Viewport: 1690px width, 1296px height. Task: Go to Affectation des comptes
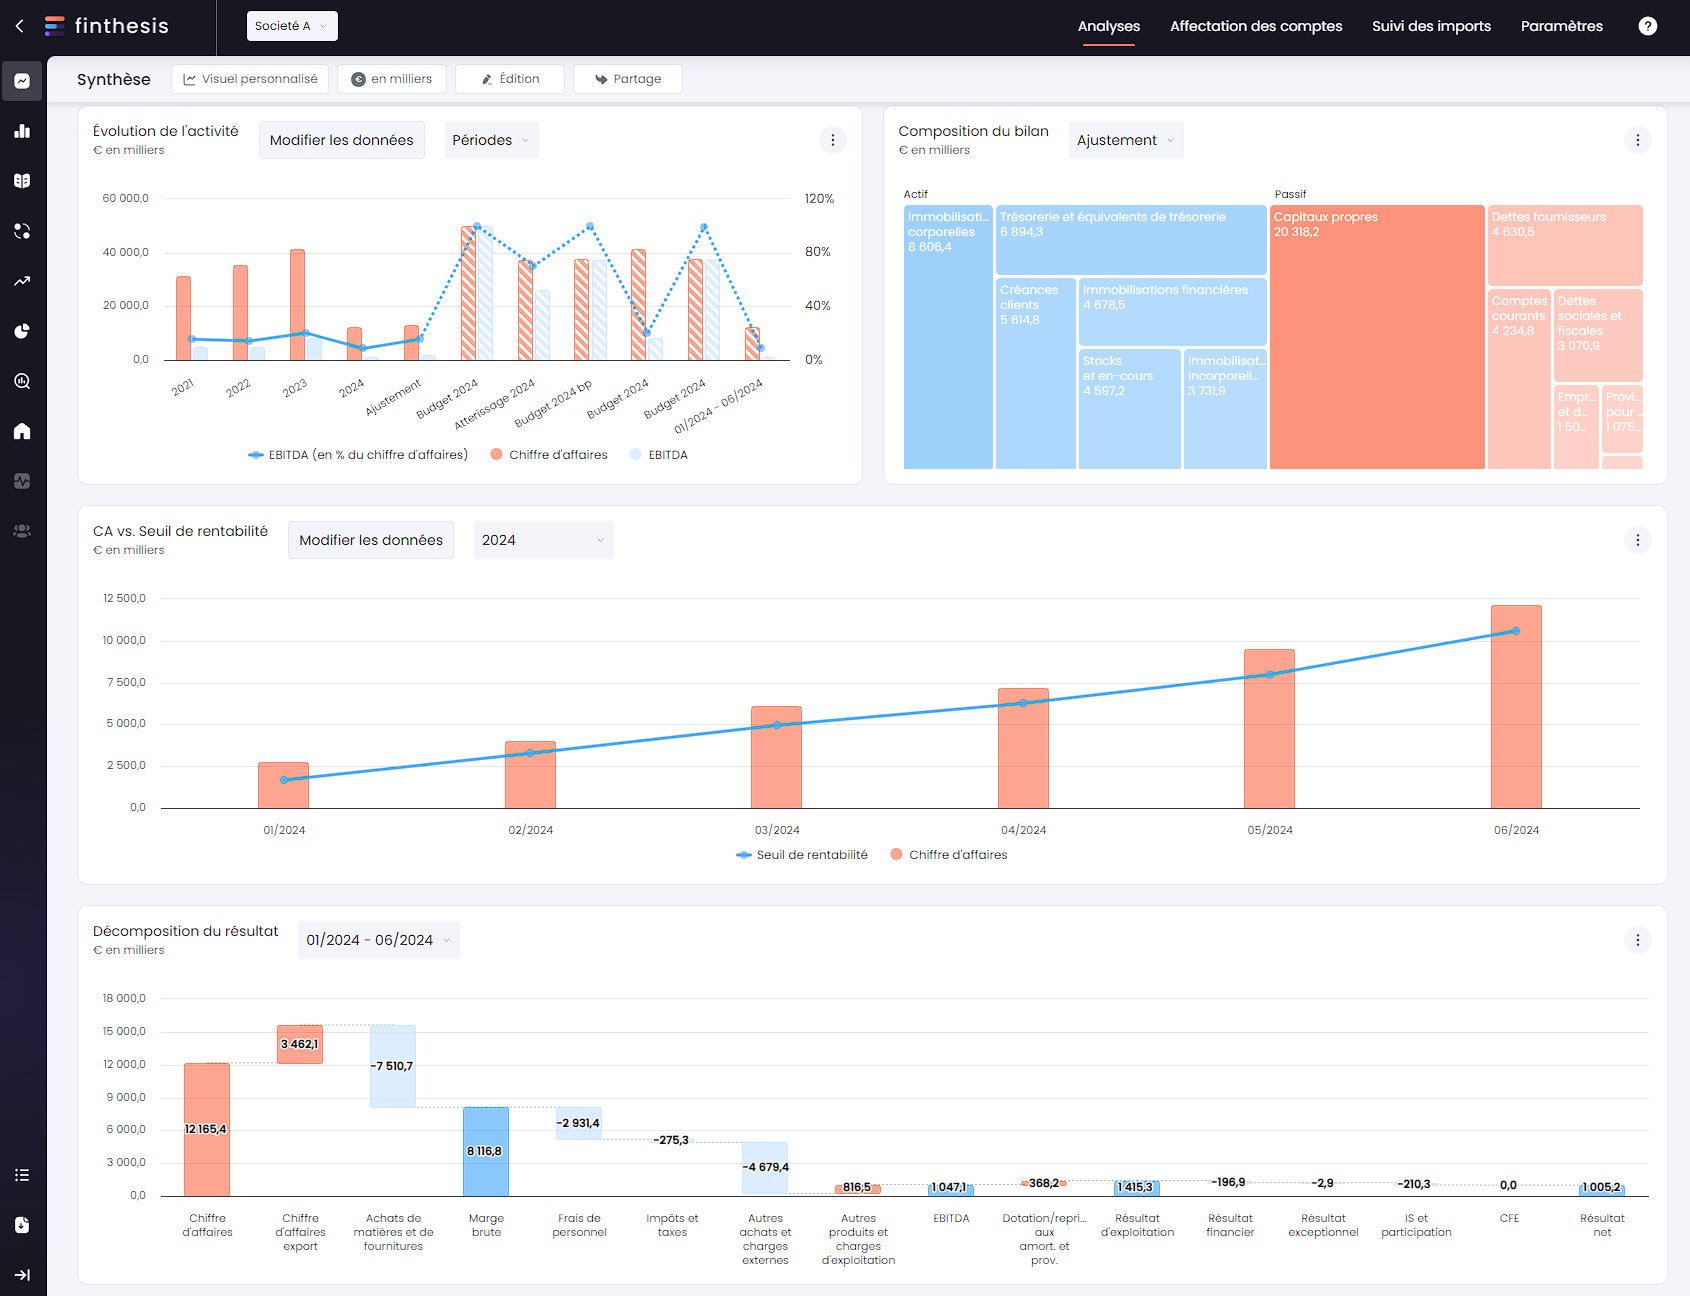1256,26
